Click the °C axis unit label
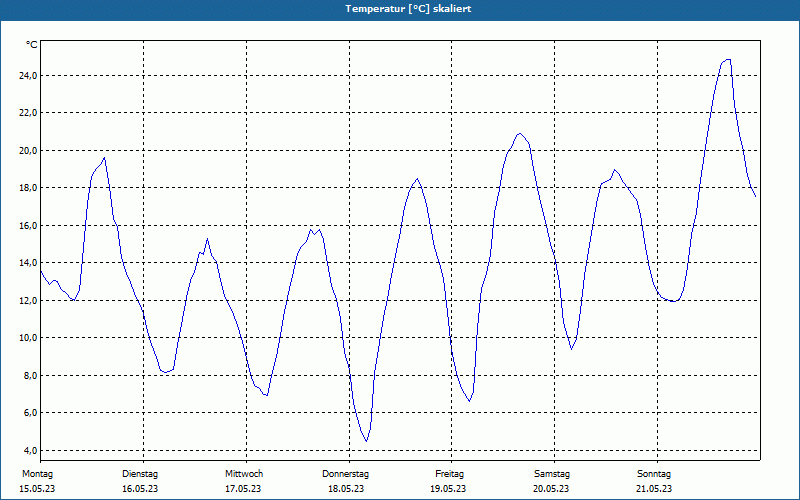The width and height of the screenshot is (800, 500). (x=32, y=45)
